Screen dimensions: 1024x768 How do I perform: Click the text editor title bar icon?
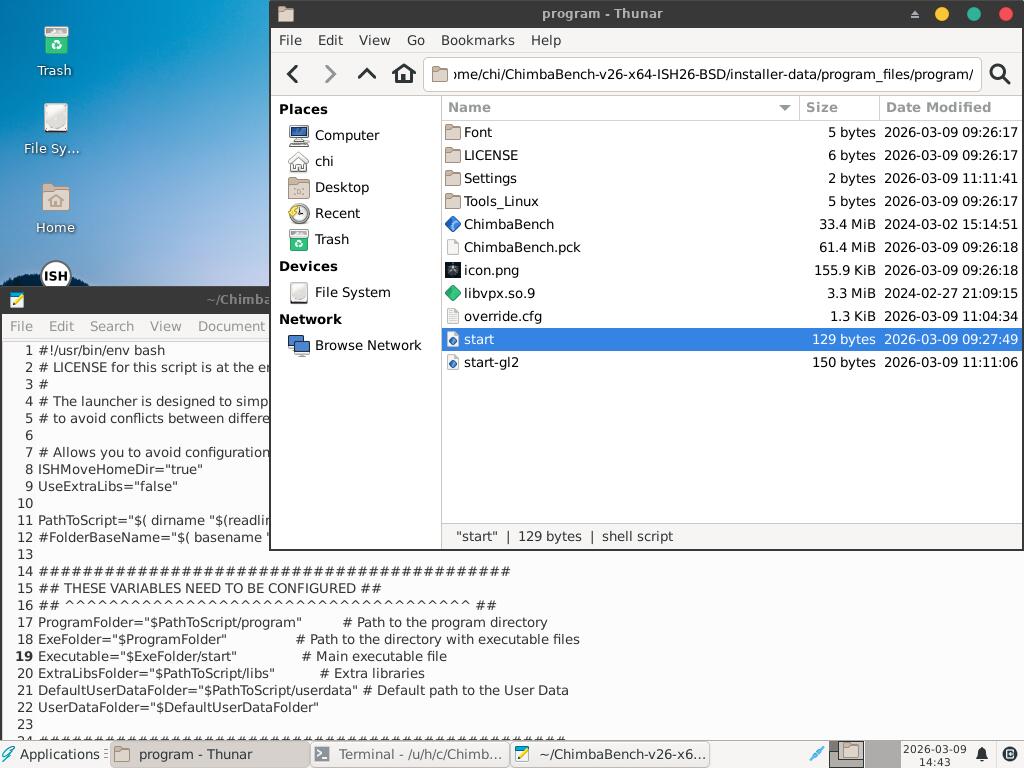(17, 300)
